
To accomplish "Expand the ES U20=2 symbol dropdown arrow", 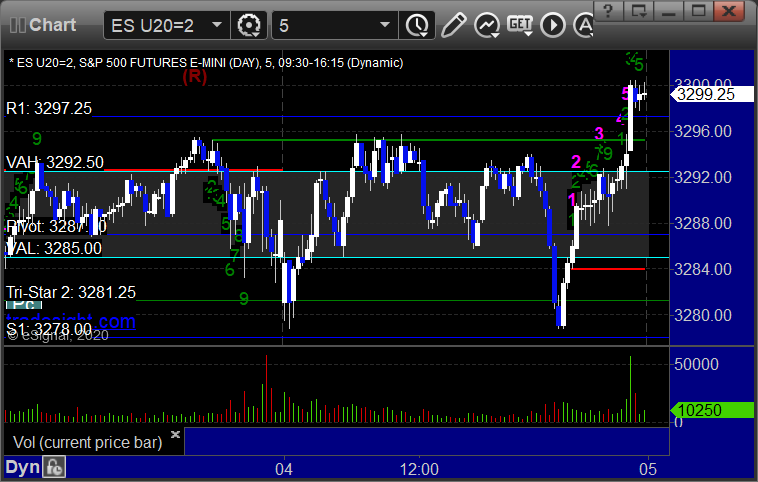I will point(217,25).
